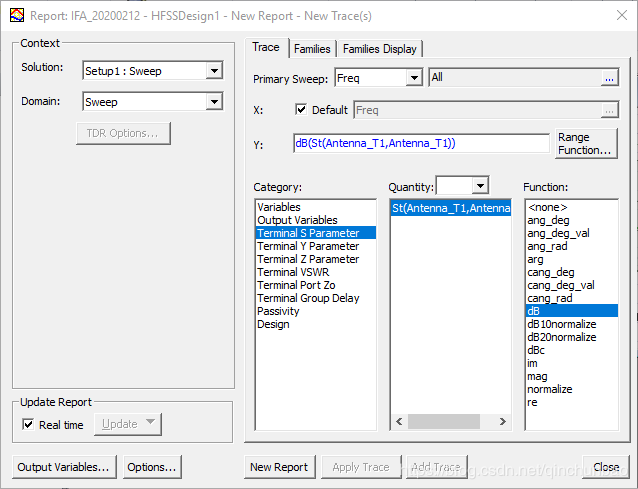
Task: Click the ellipsis button beside All sweep values
Action: (609, 78)
